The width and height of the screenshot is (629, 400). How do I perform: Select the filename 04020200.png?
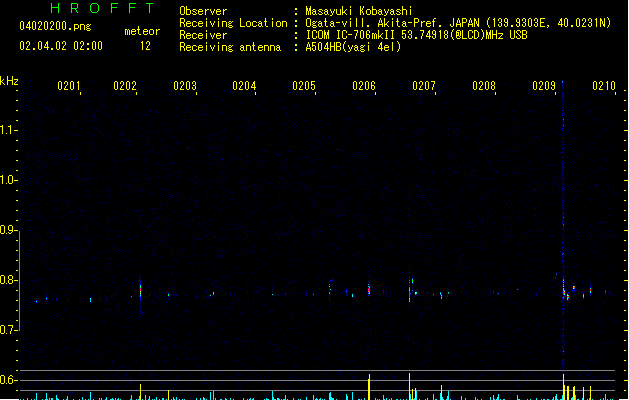[55, 26]
